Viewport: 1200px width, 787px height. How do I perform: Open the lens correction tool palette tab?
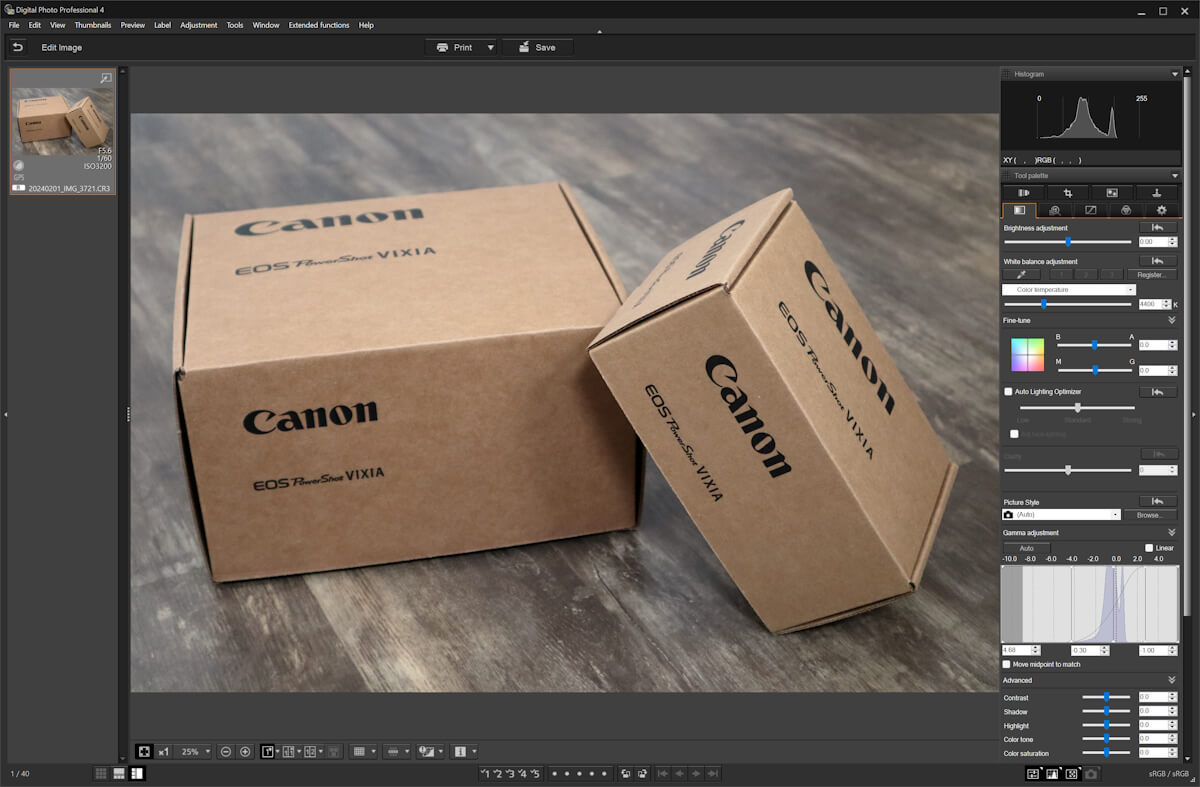(x=1023, y=193)
